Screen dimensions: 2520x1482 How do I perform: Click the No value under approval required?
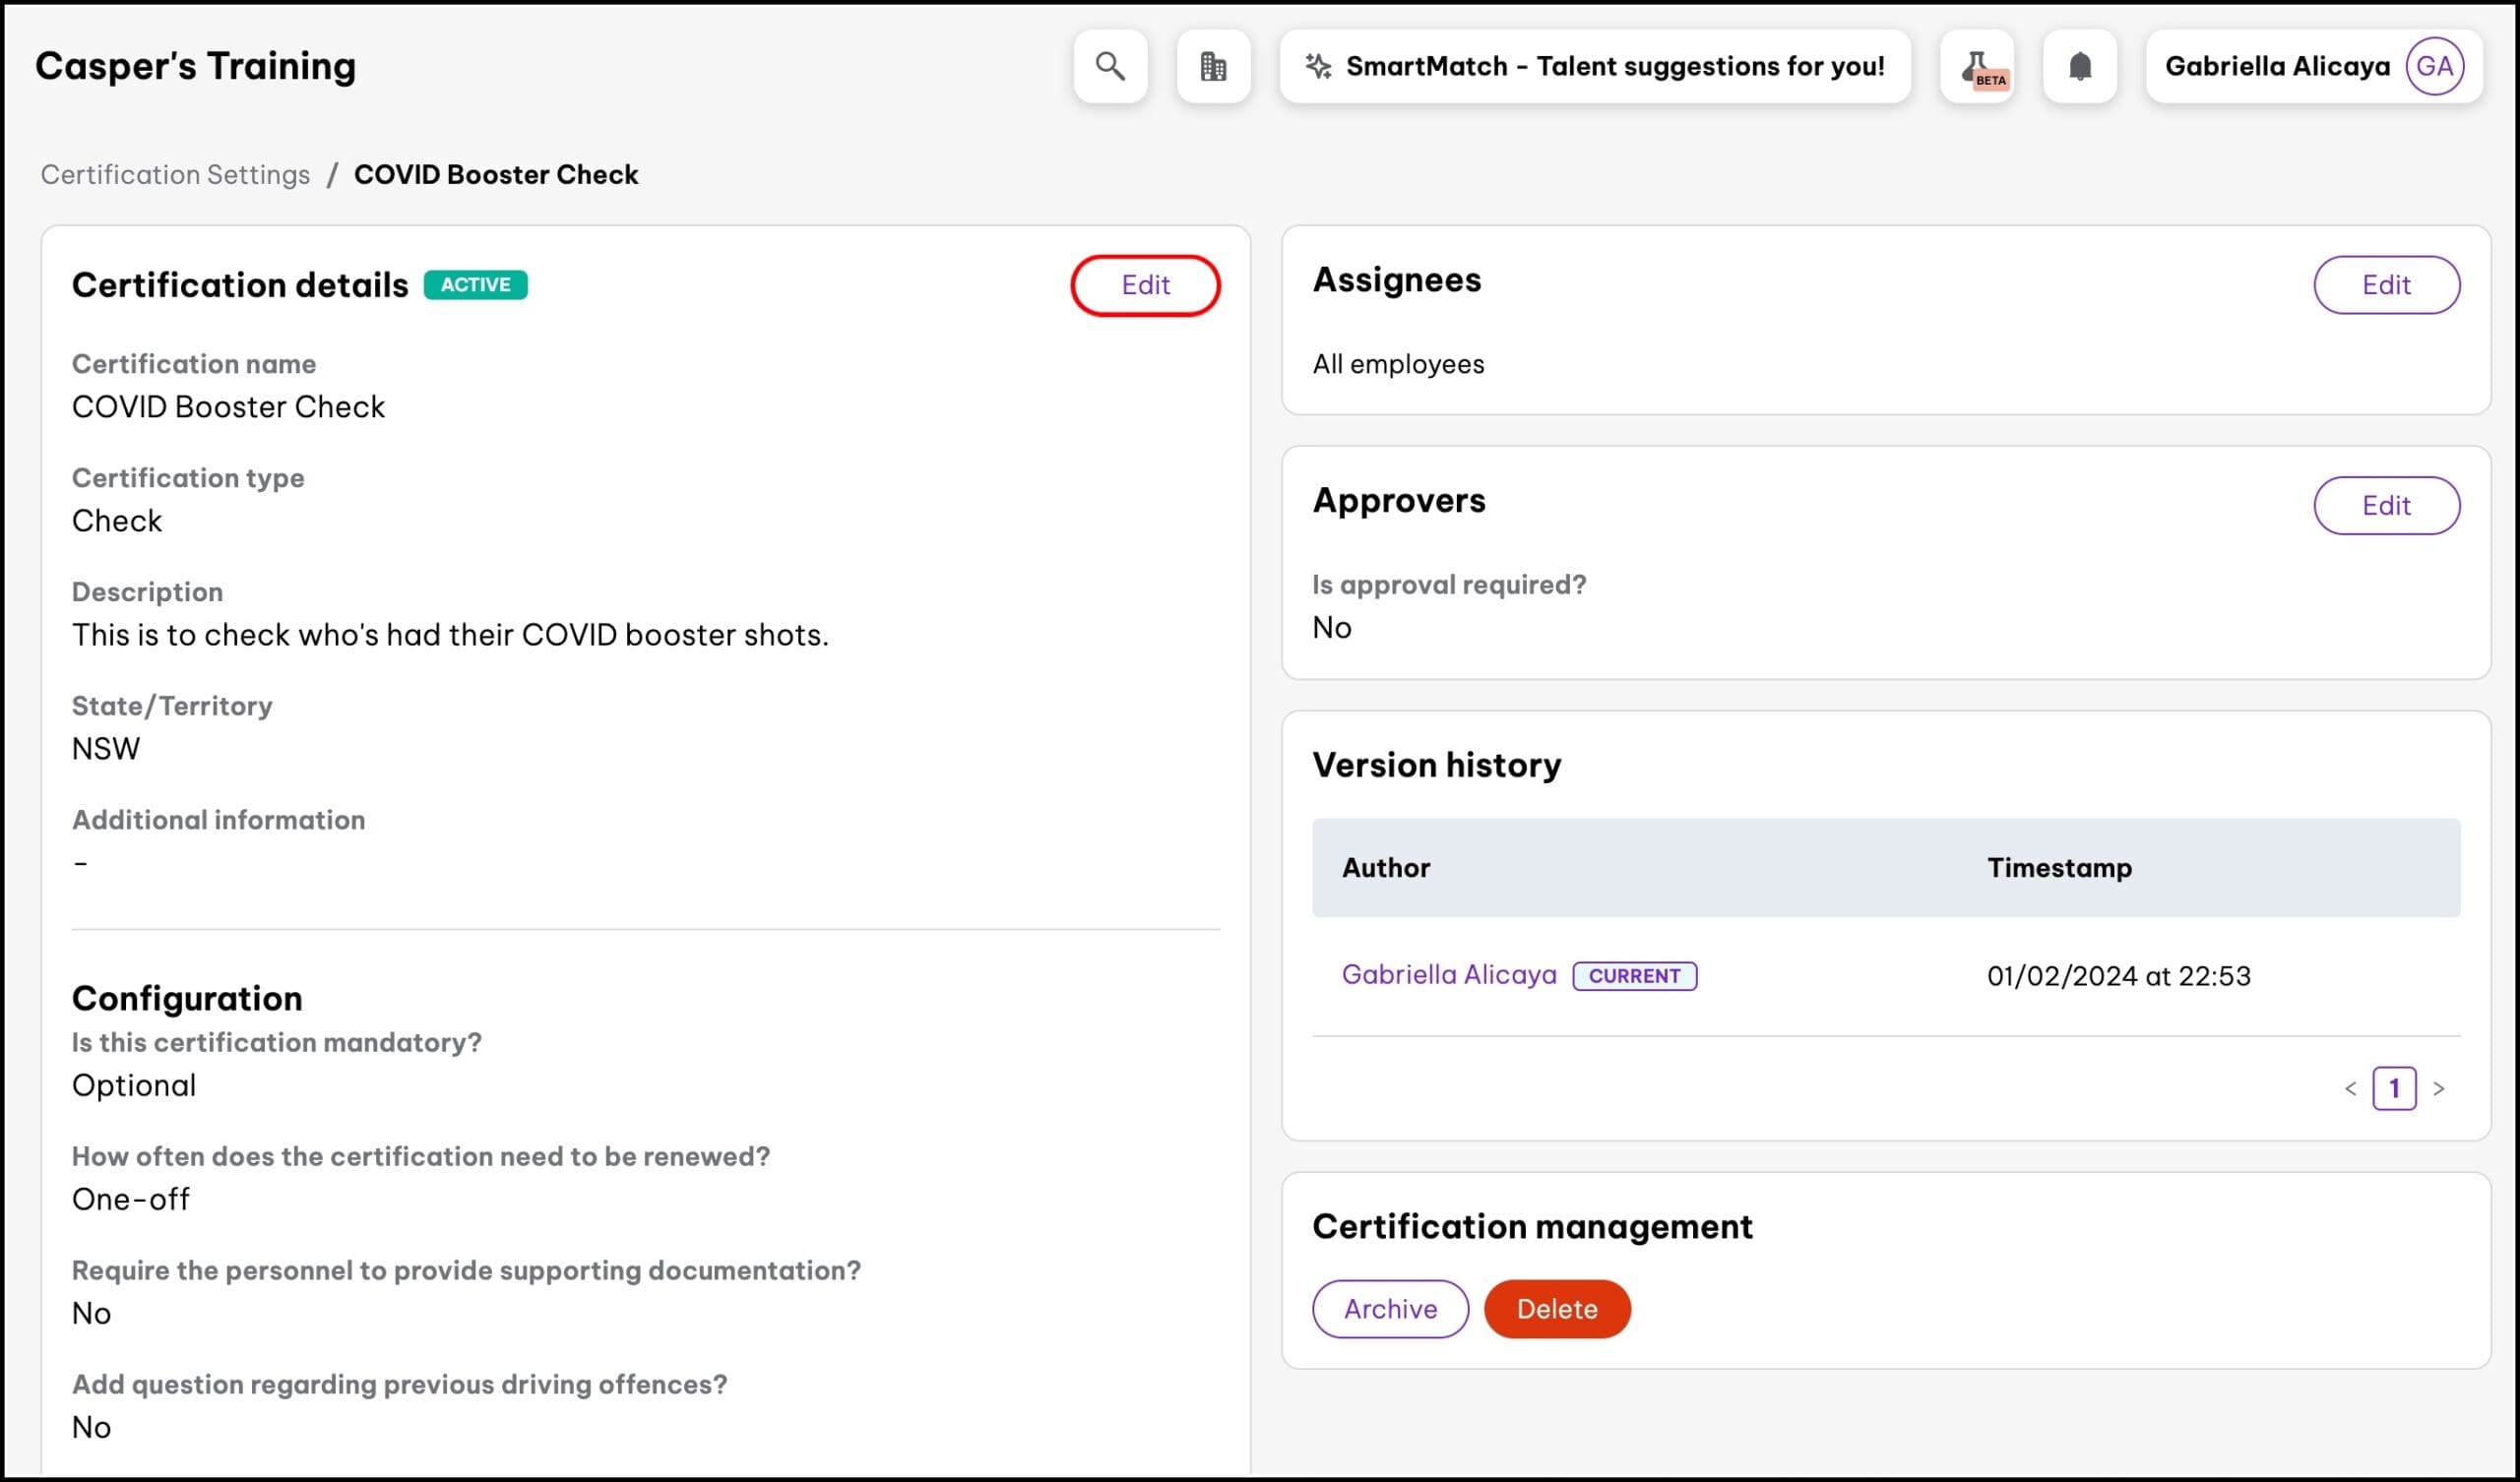click(x=1331, y=627)
